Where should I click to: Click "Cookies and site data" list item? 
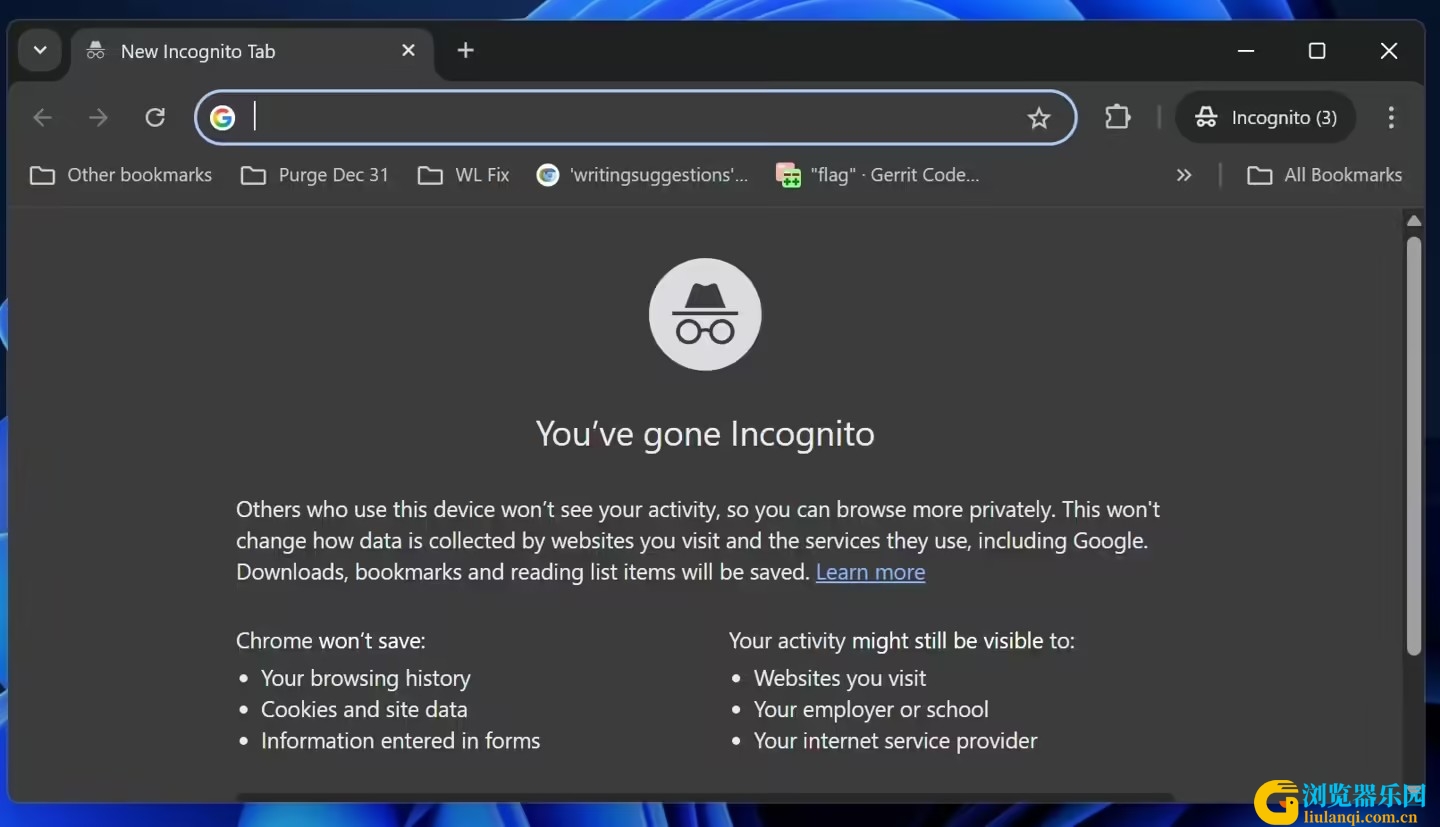coord(364,709)
